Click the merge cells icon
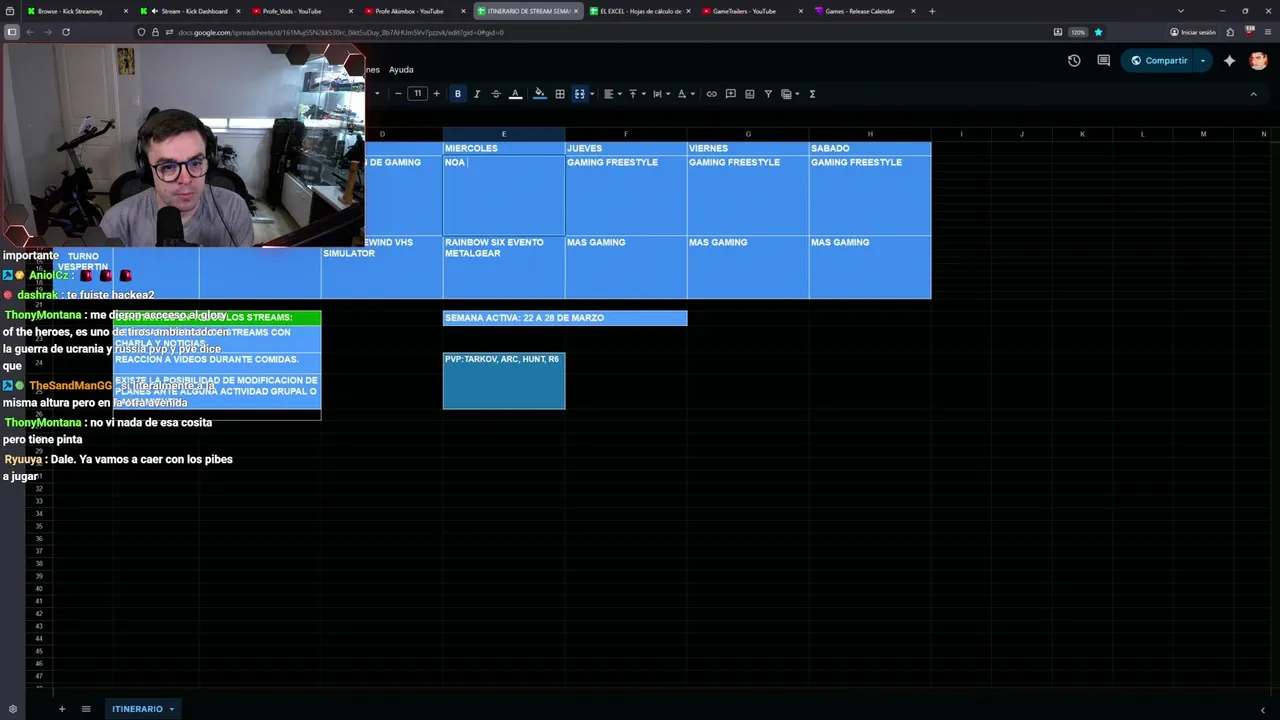 point(579,94)
